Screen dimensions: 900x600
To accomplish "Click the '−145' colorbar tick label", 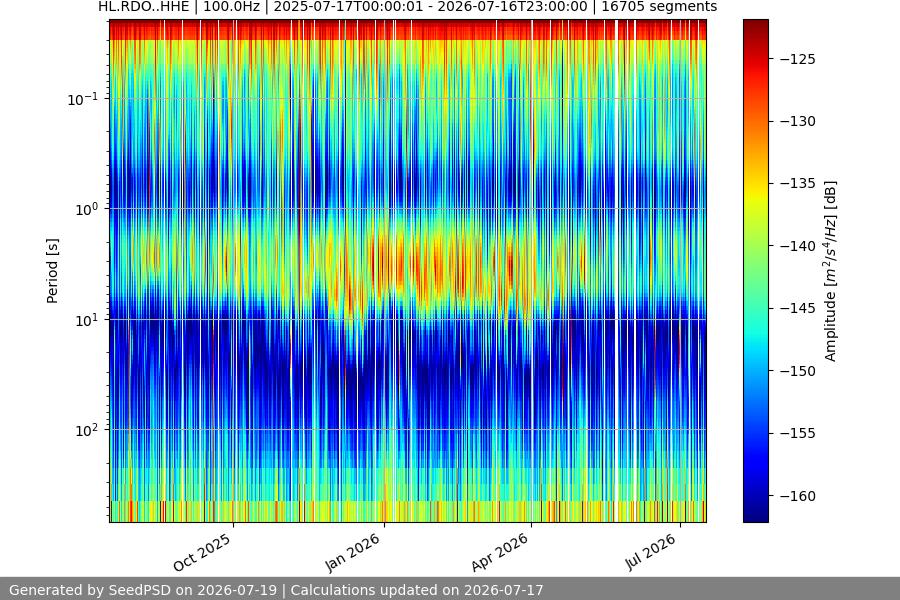I will coord(797,308).
